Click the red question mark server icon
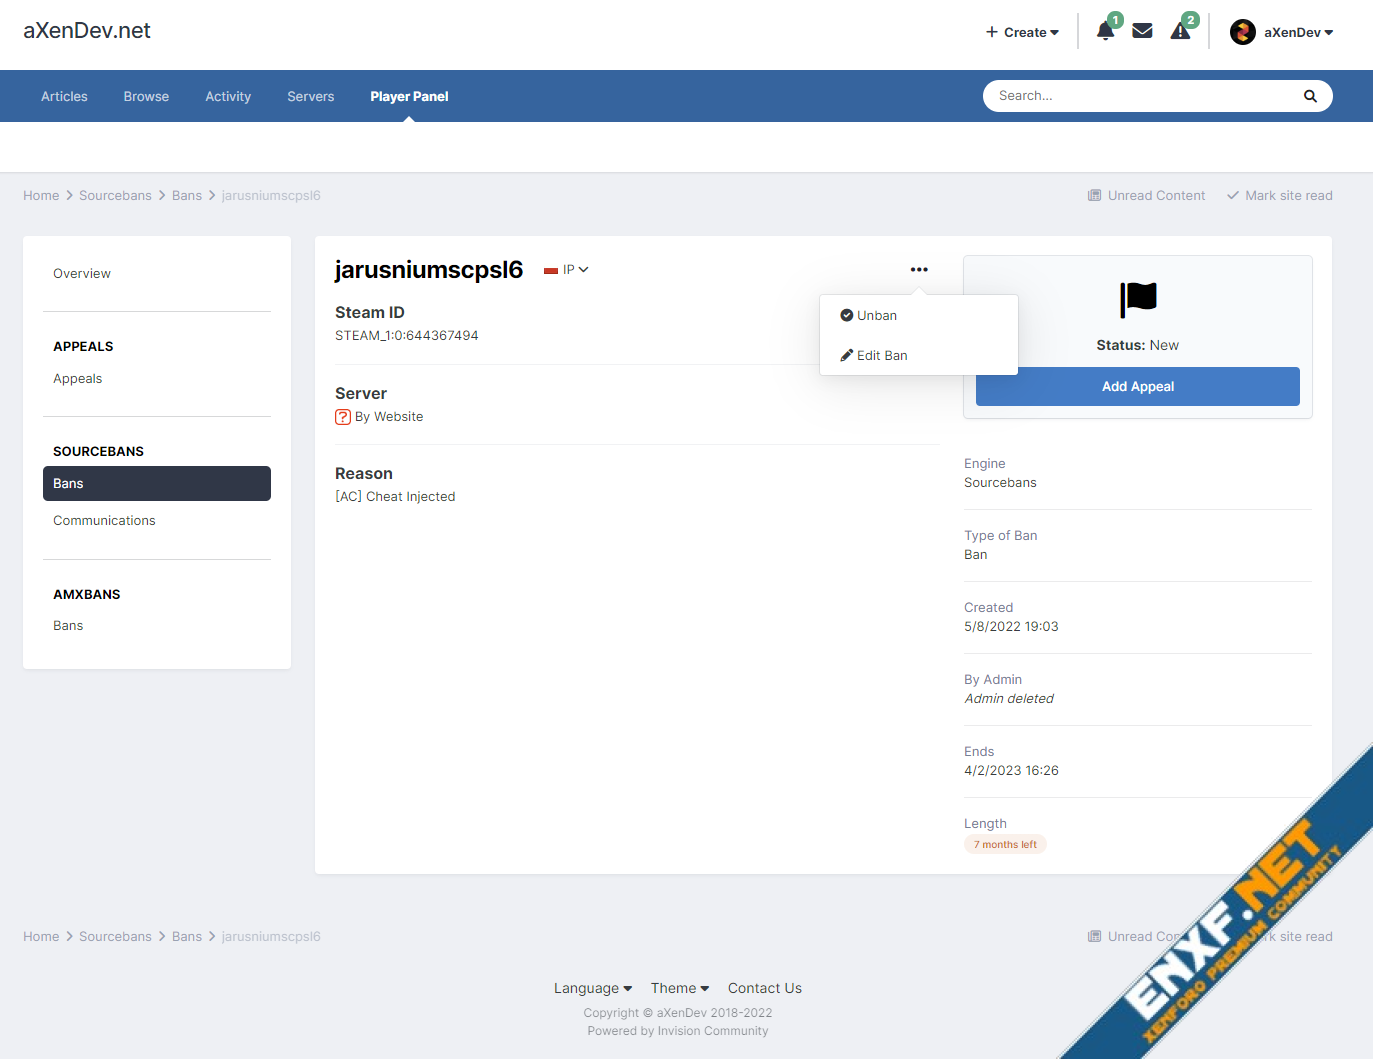 [343, 417]
